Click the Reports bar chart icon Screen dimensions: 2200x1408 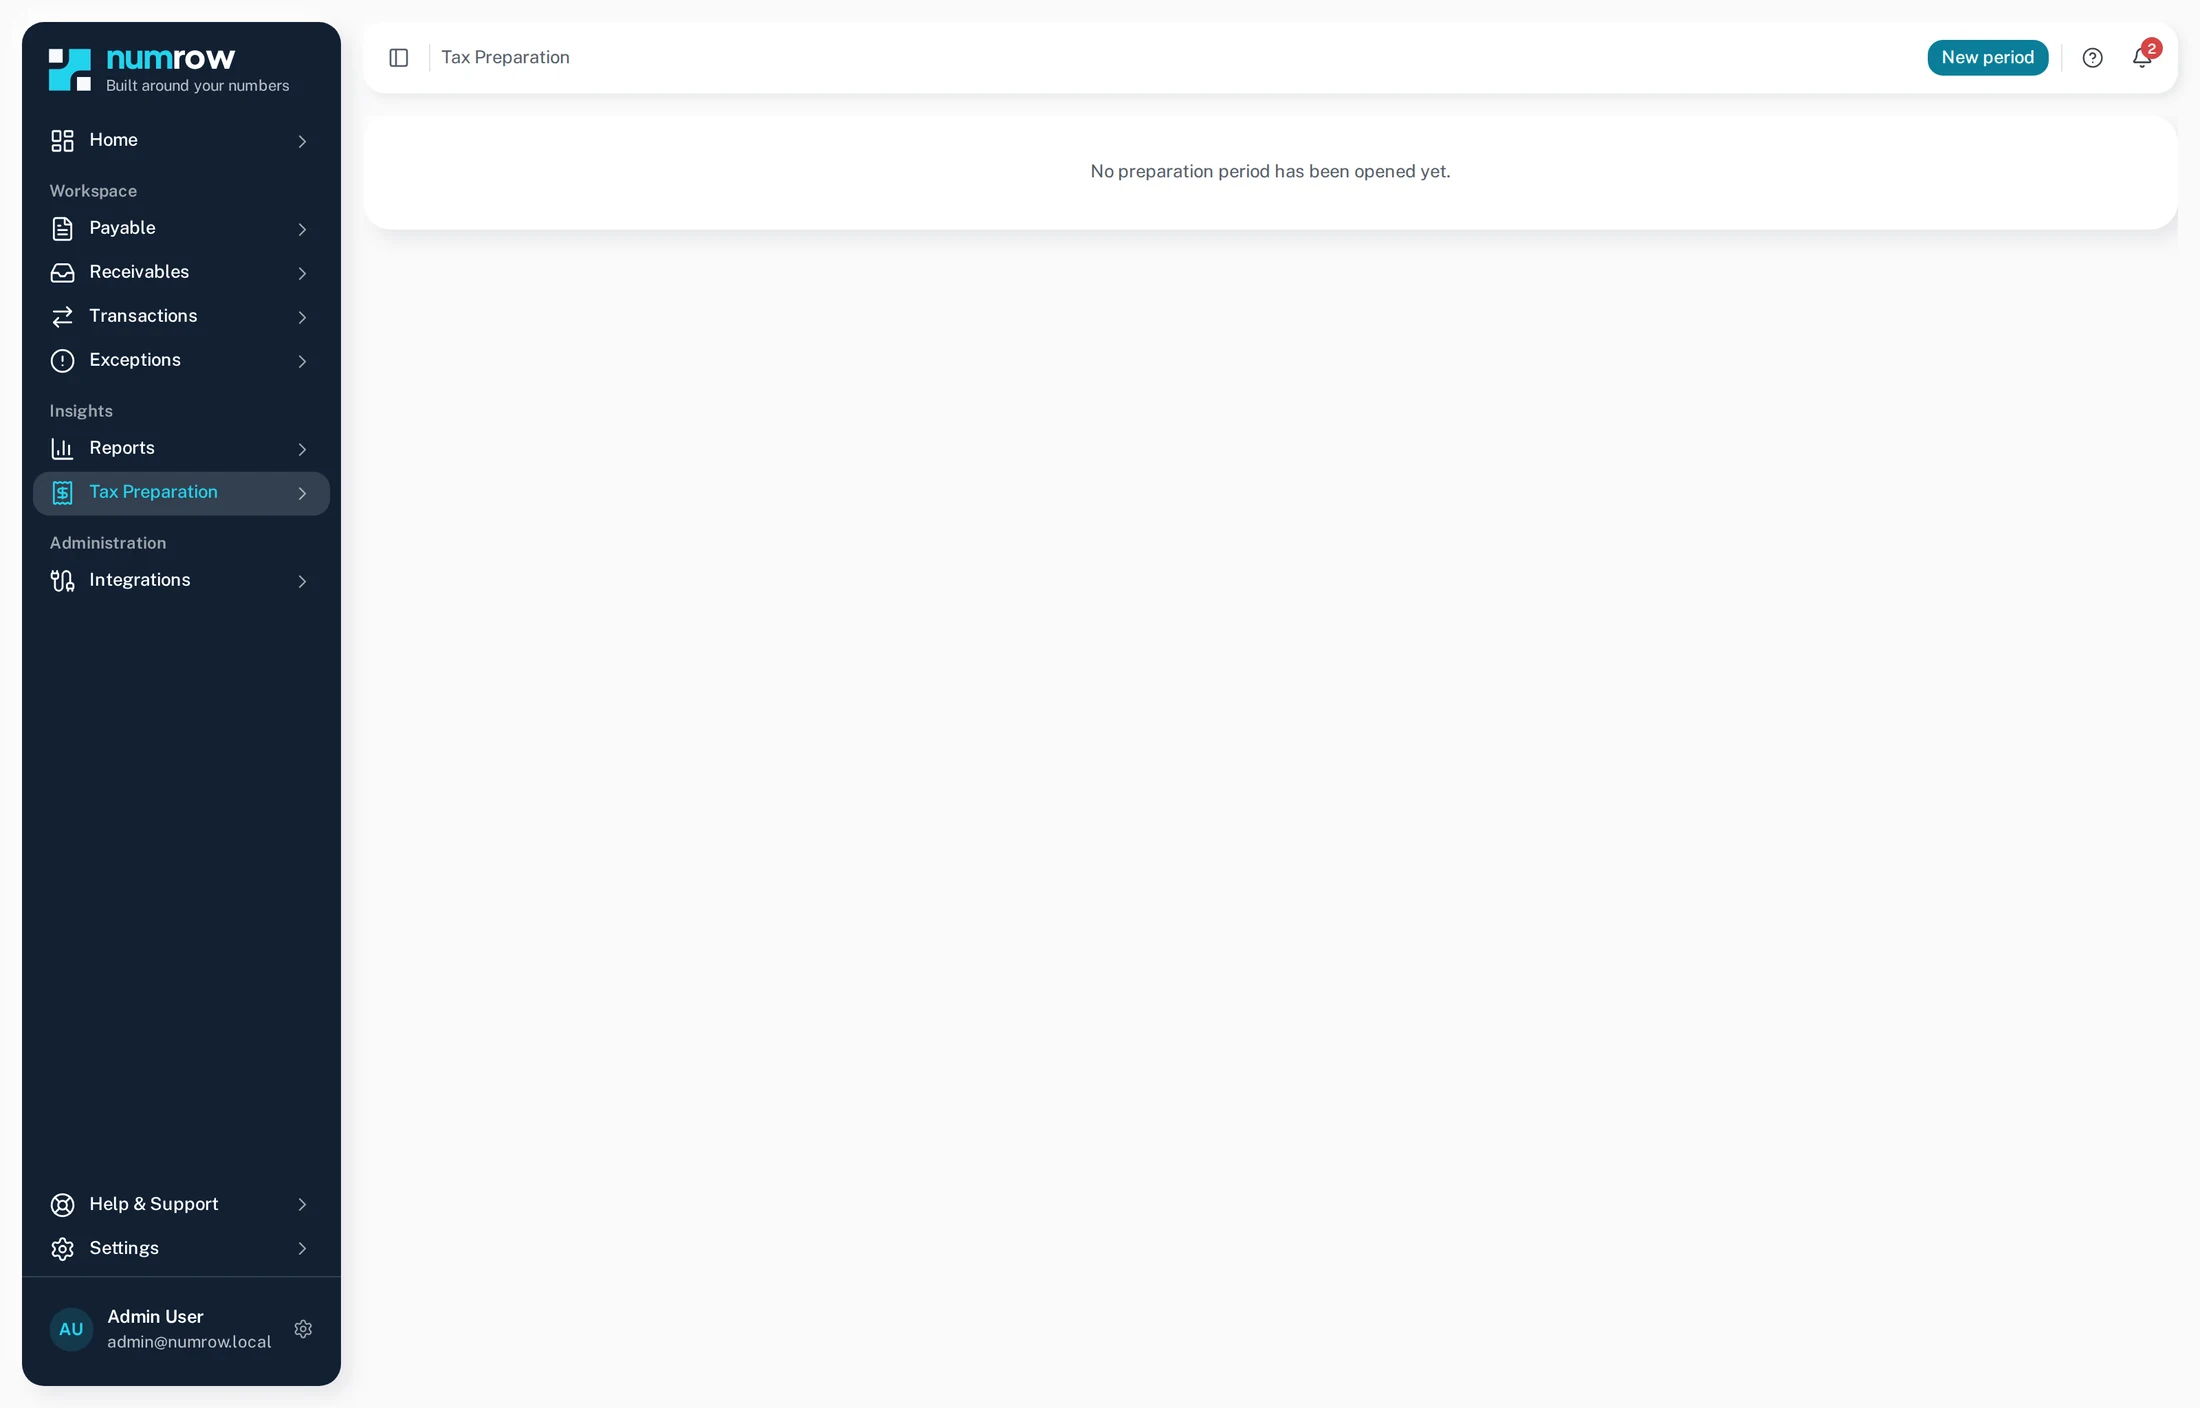point(62,449)
